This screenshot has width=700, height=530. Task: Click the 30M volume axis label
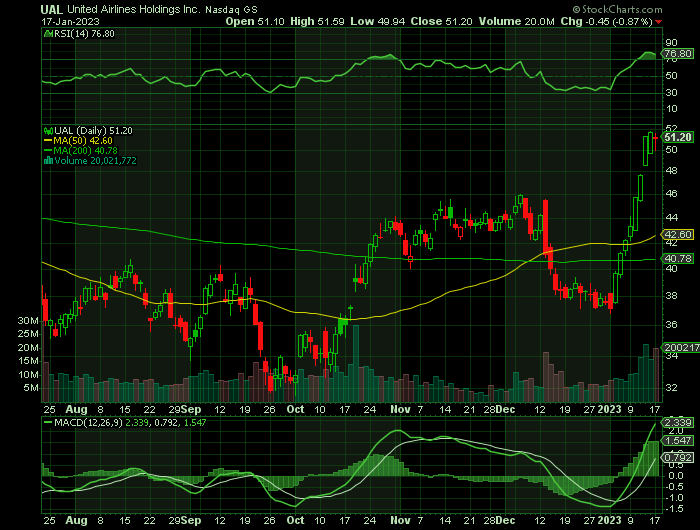[x=28, y=321]
